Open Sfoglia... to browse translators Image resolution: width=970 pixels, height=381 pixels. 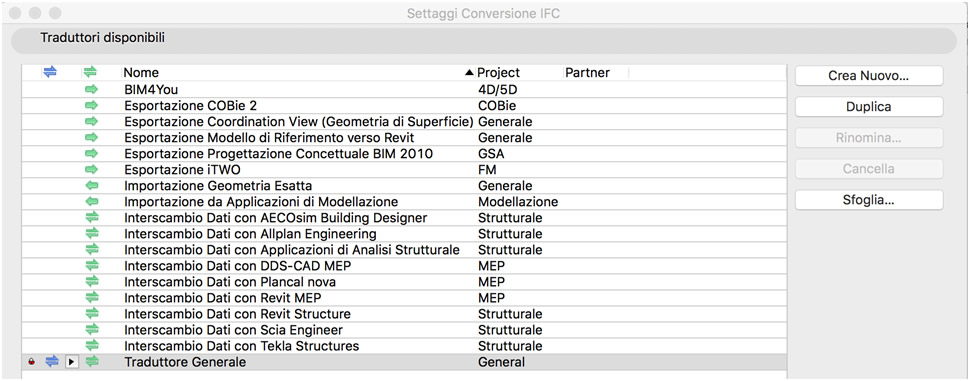click(x=869, y=200)
